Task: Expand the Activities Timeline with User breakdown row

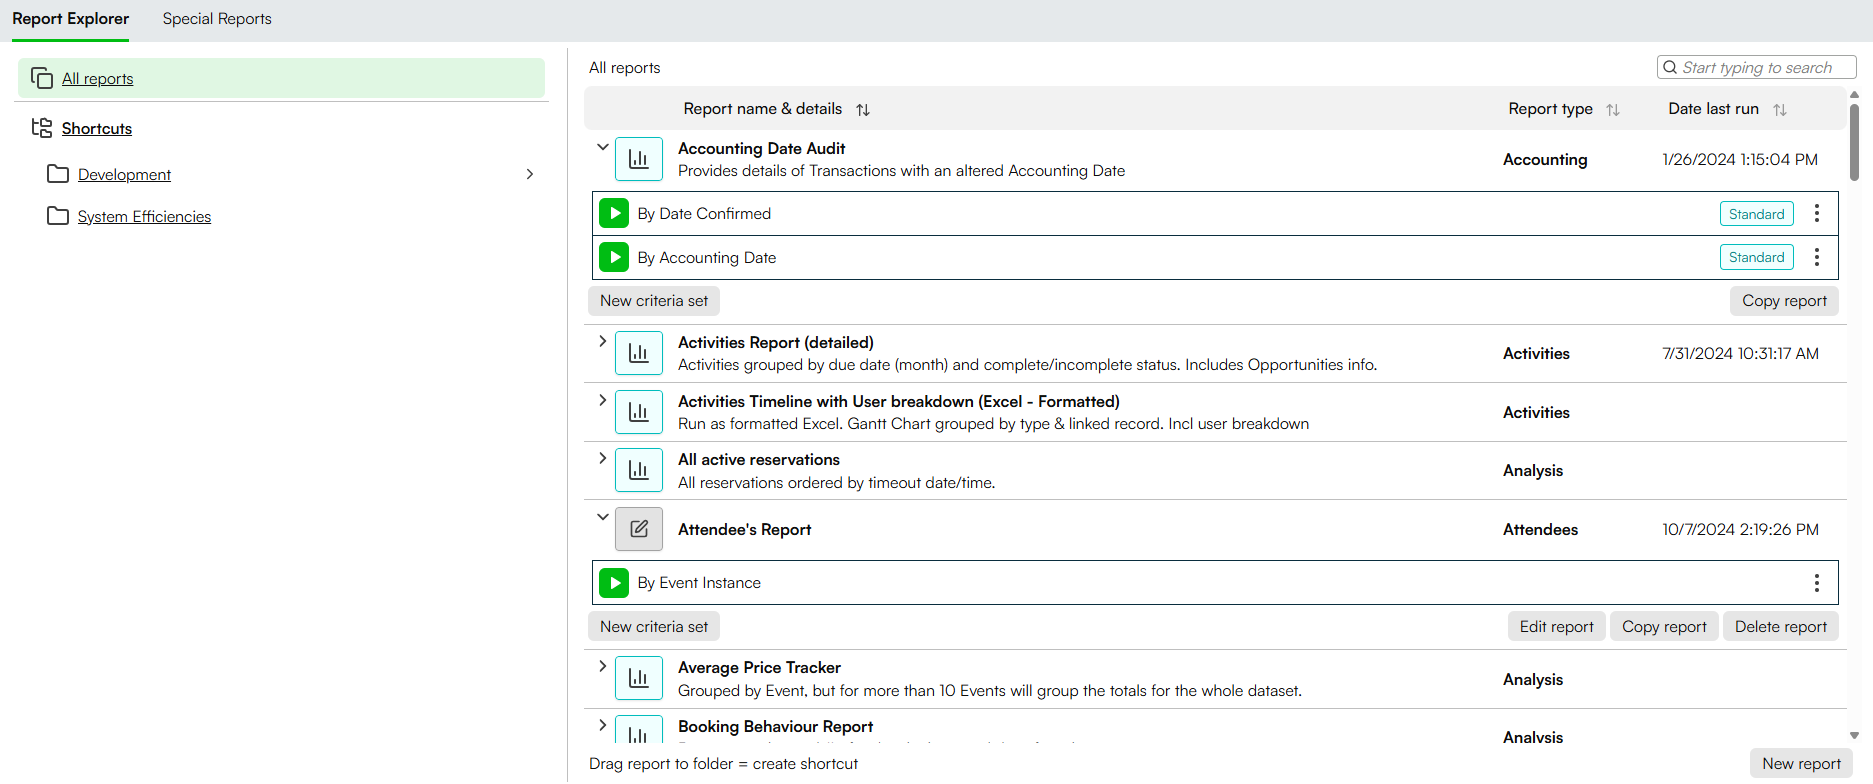Action: [602, 400]
